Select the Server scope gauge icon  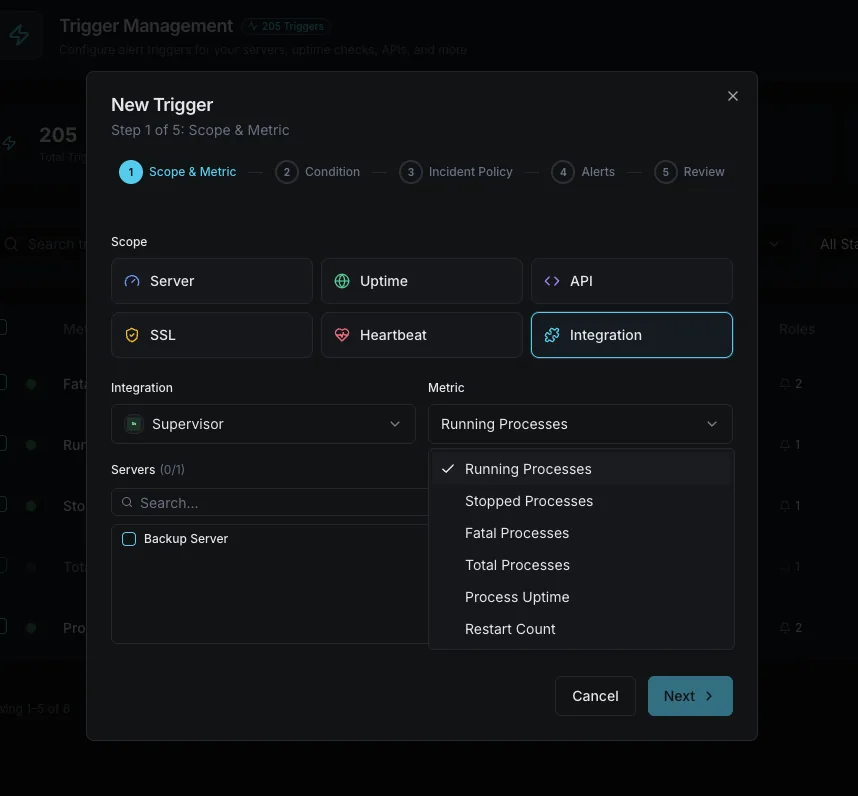[x=132, y=281]
